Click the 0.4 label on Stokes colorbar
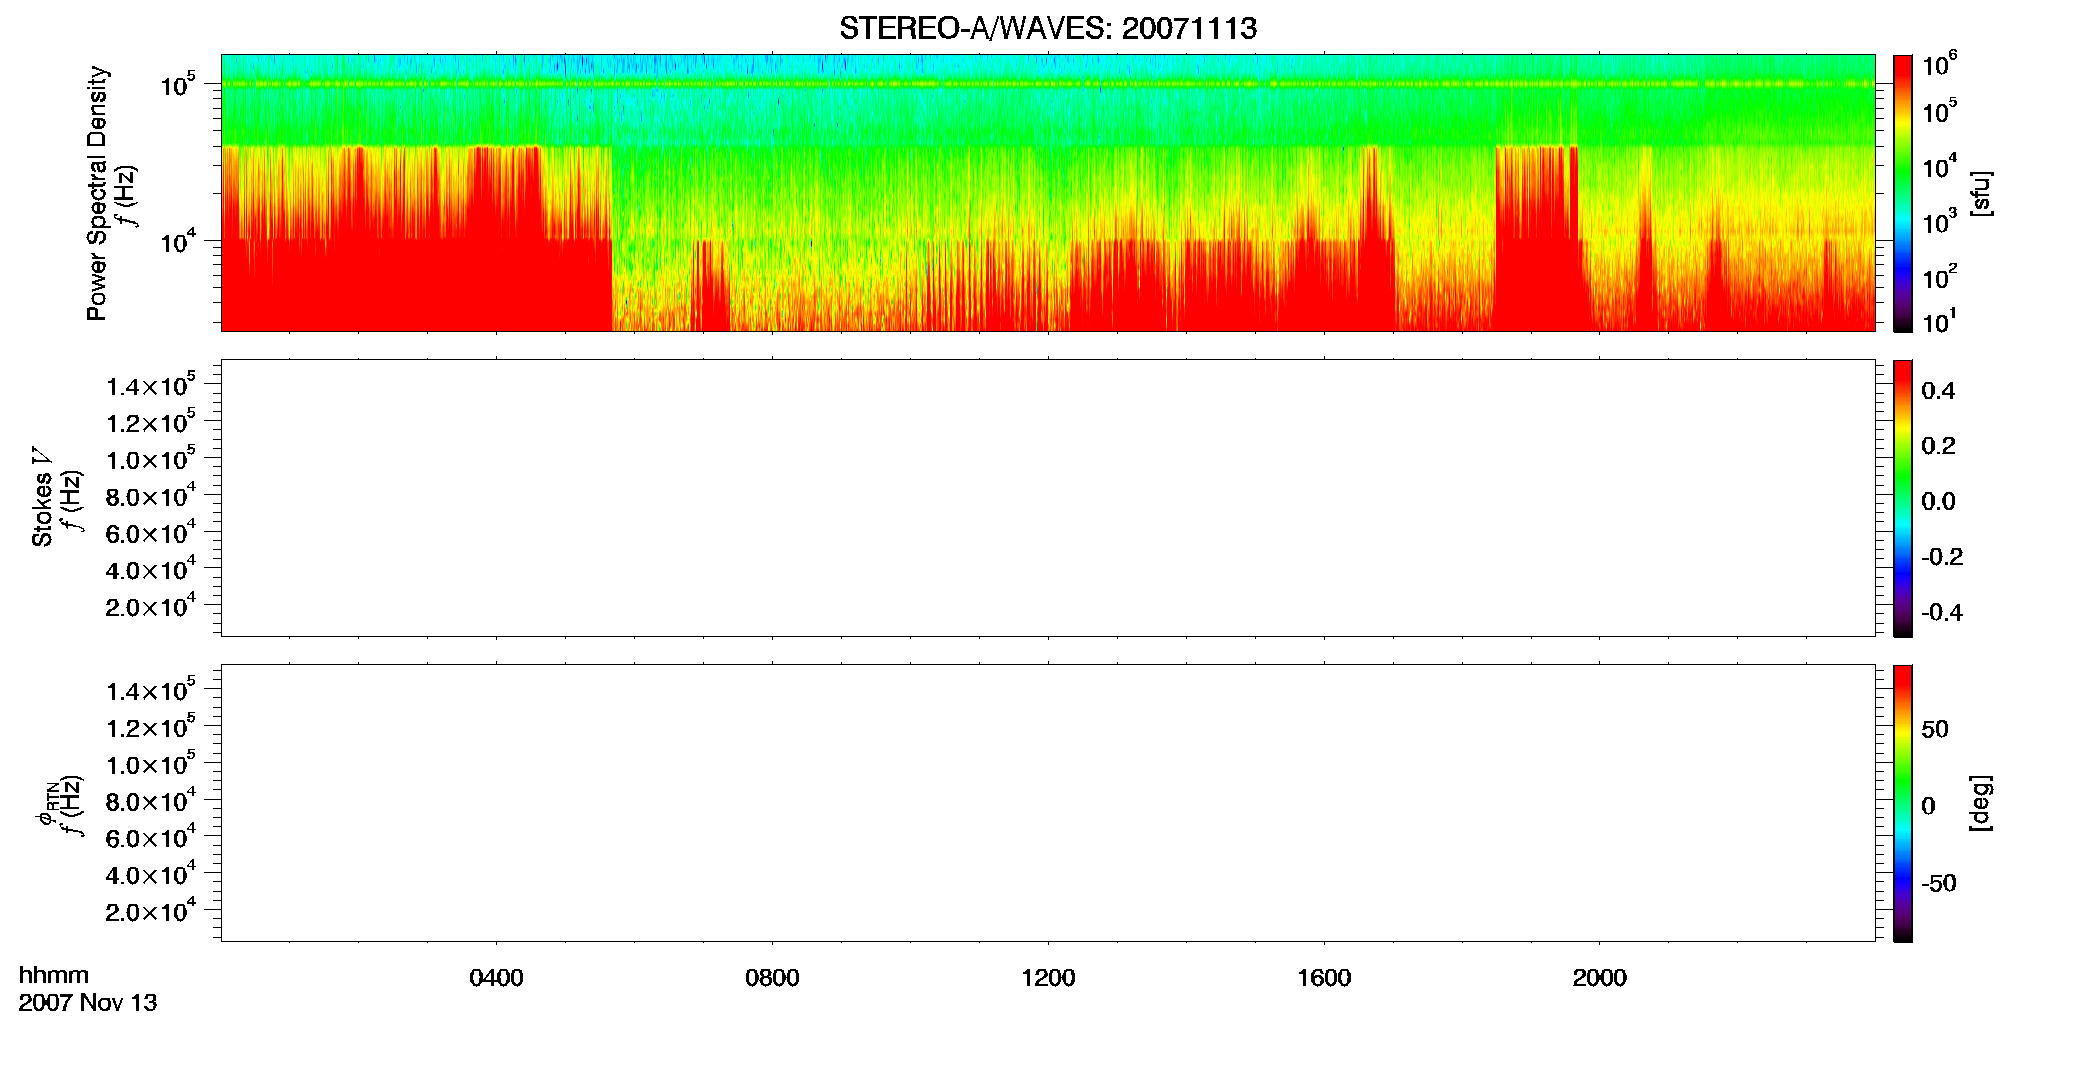Image resolution: width=2096 pixels, height=1080 pixels. pos(1938,391)
